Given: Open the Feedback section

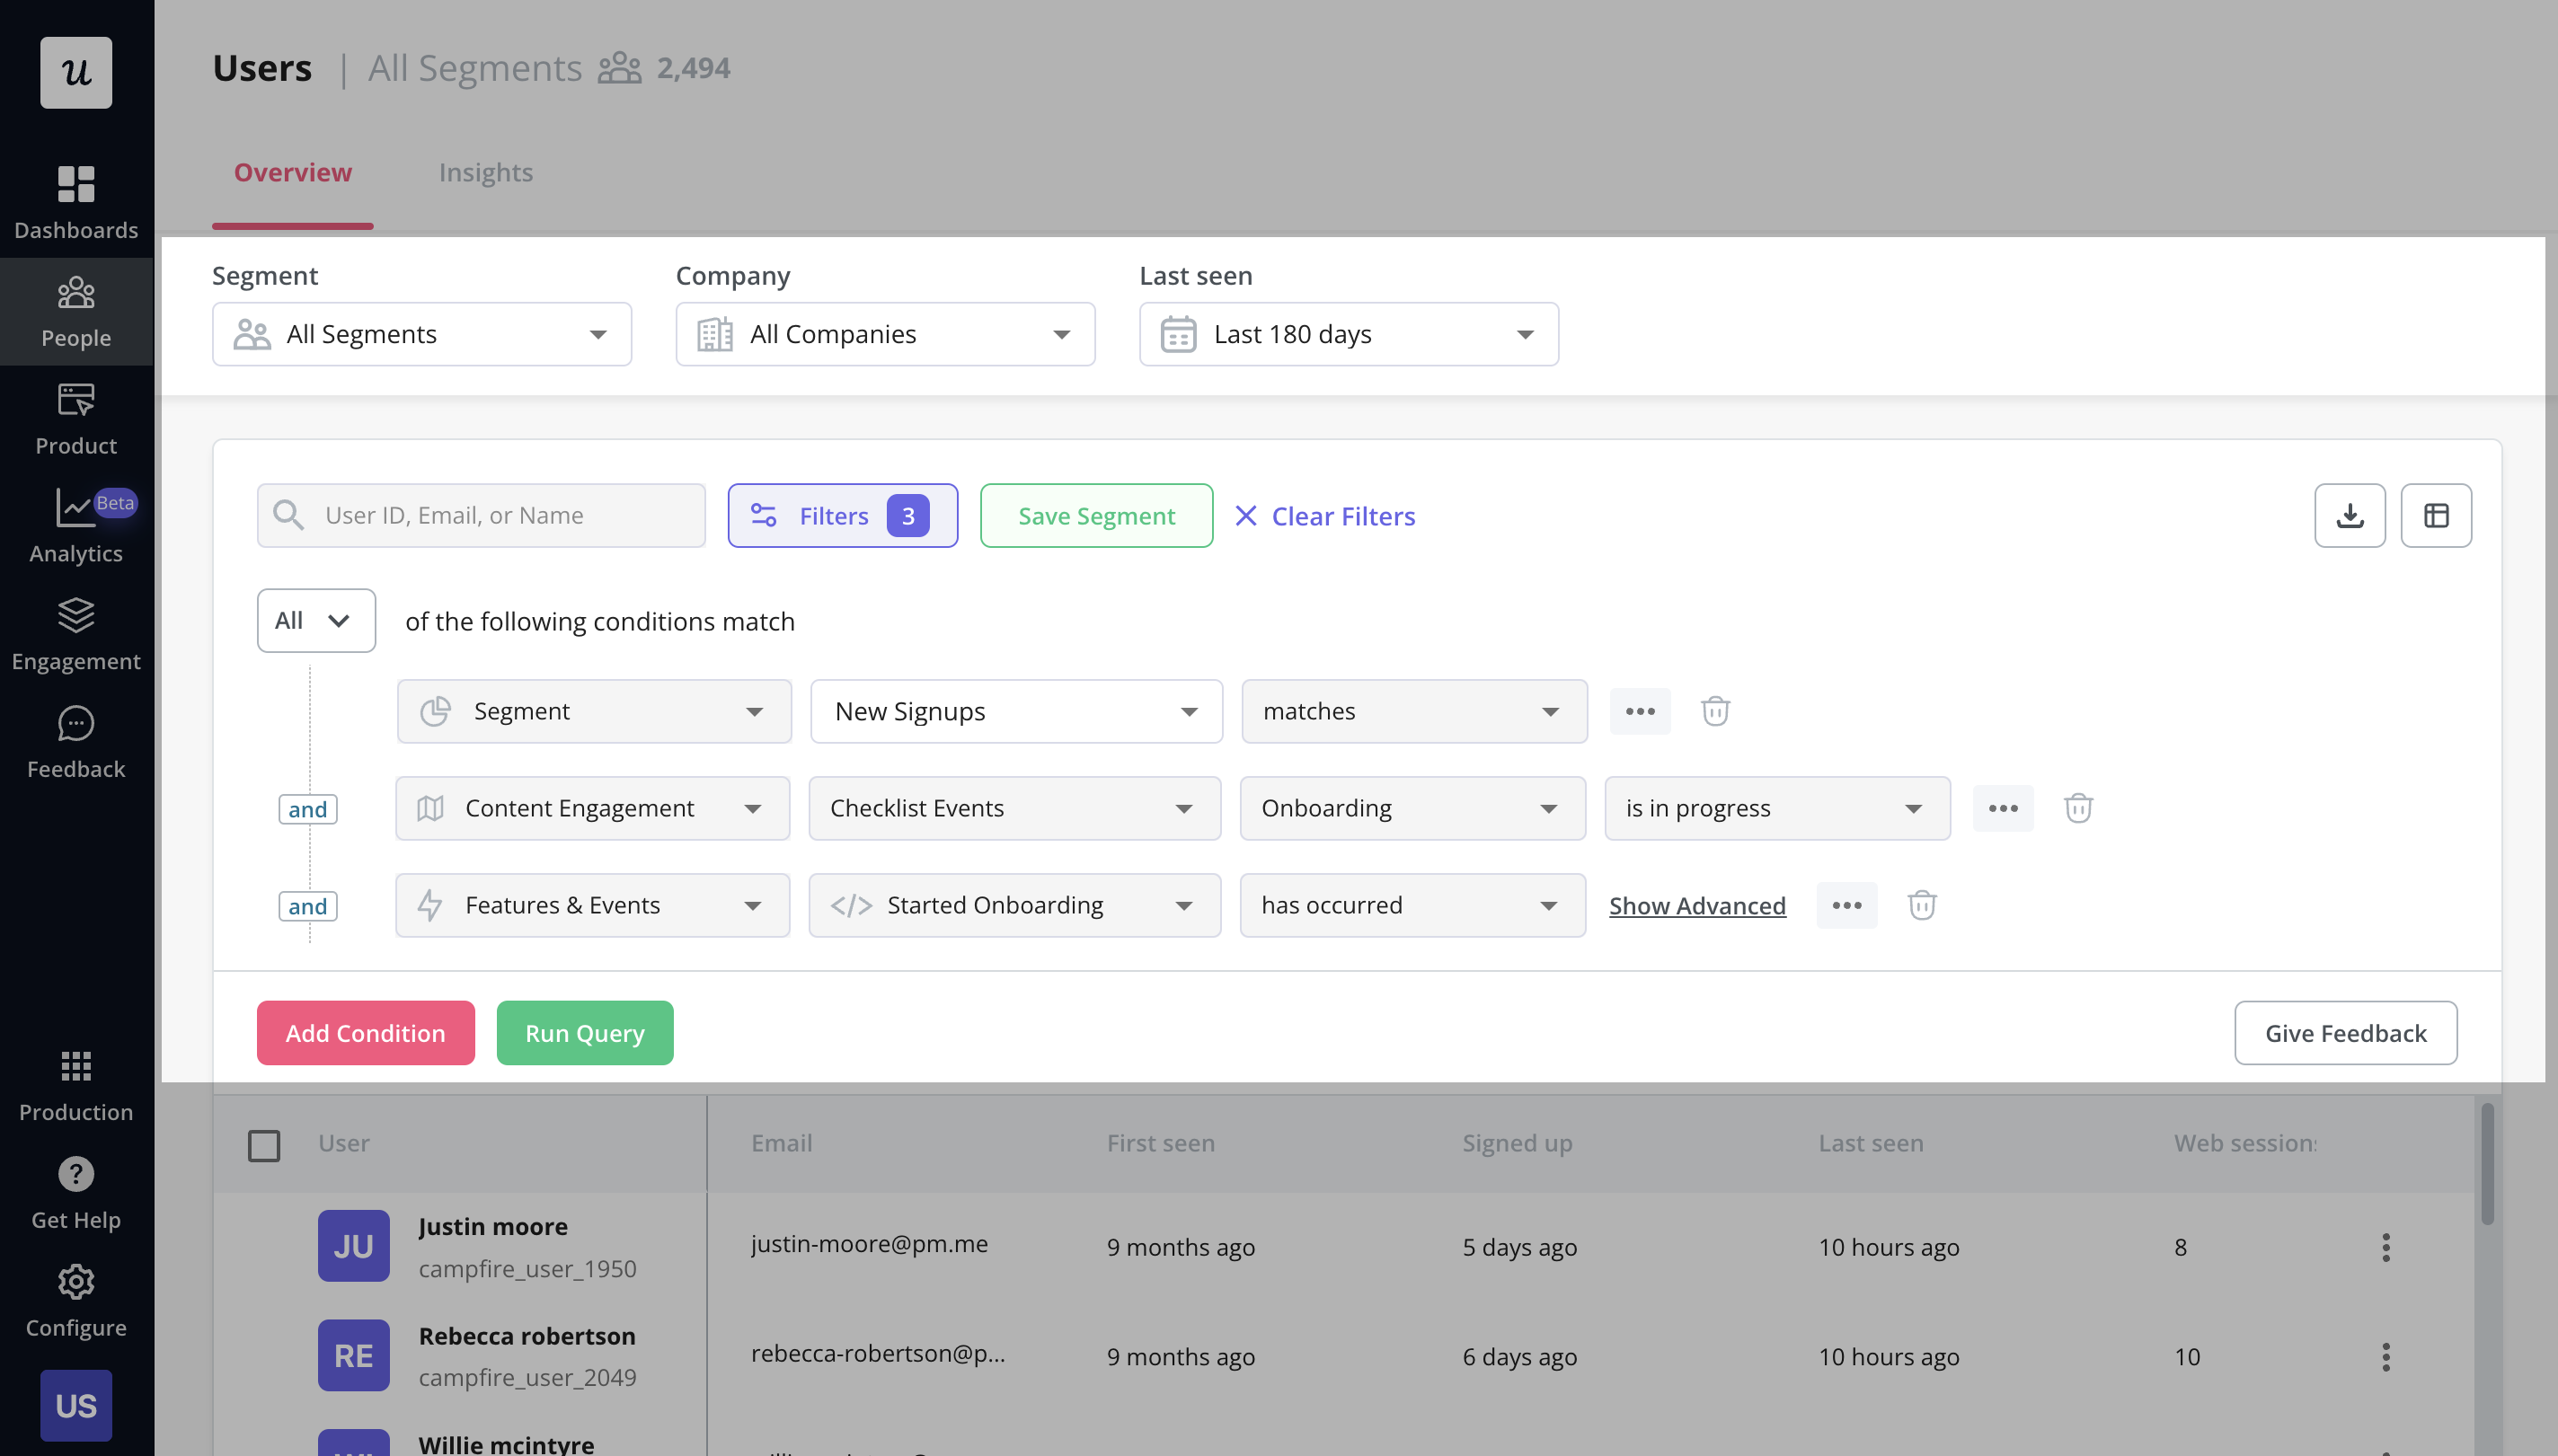Looking at the screenshot, I should pos(76,740).
